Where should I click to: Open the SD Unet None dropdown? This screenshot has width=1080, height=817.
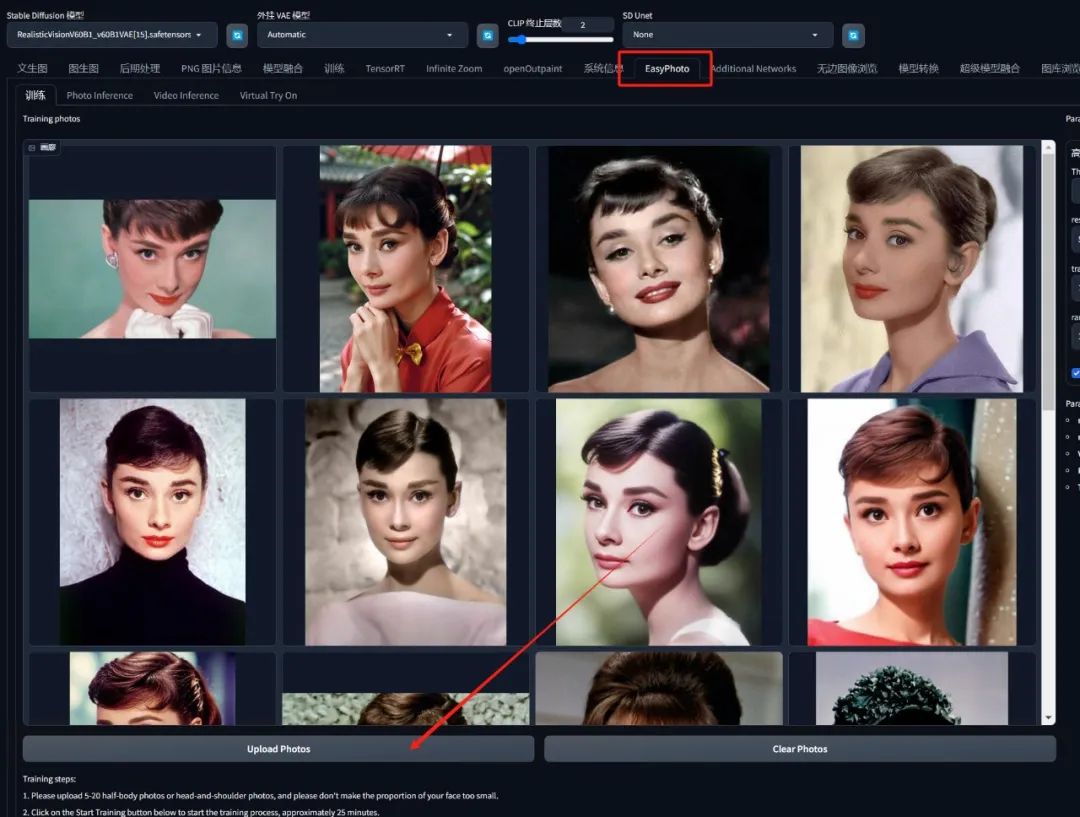[727, 35]
